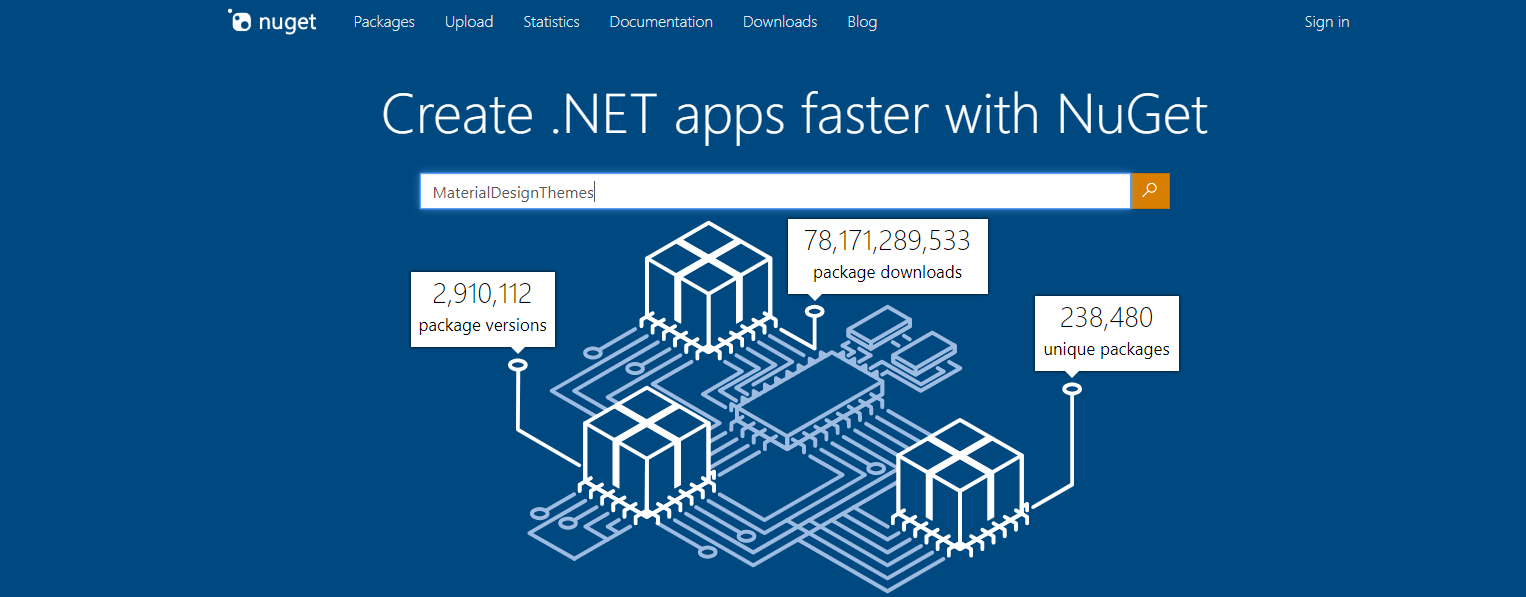The width and height of the screenshot is (1526, 597).
Task: Click the search input containing MaterialDesignThemes
Action: point(774,191)
